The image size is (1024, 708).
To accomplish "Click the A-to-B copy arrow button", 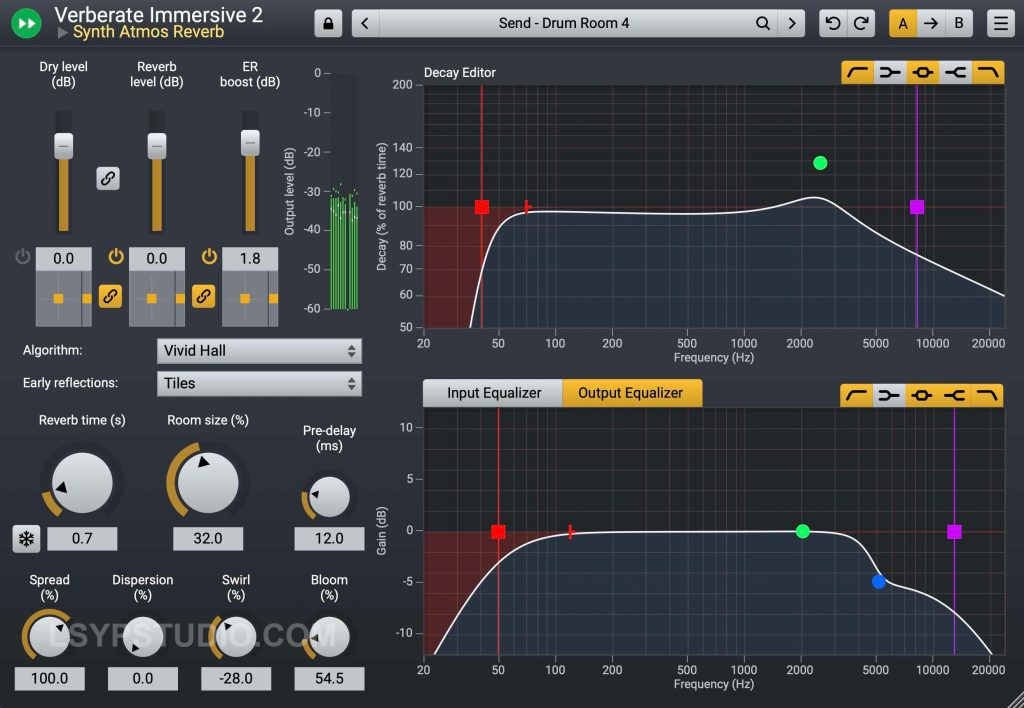I will [x=931, y=21].
